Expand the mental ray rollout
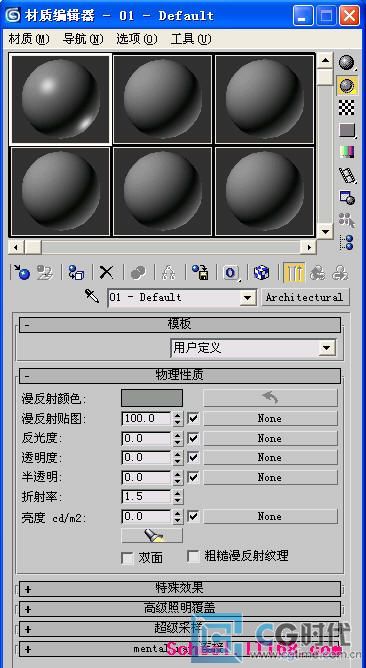Viewport: 366px width, 668px height. tap(180, 649)
